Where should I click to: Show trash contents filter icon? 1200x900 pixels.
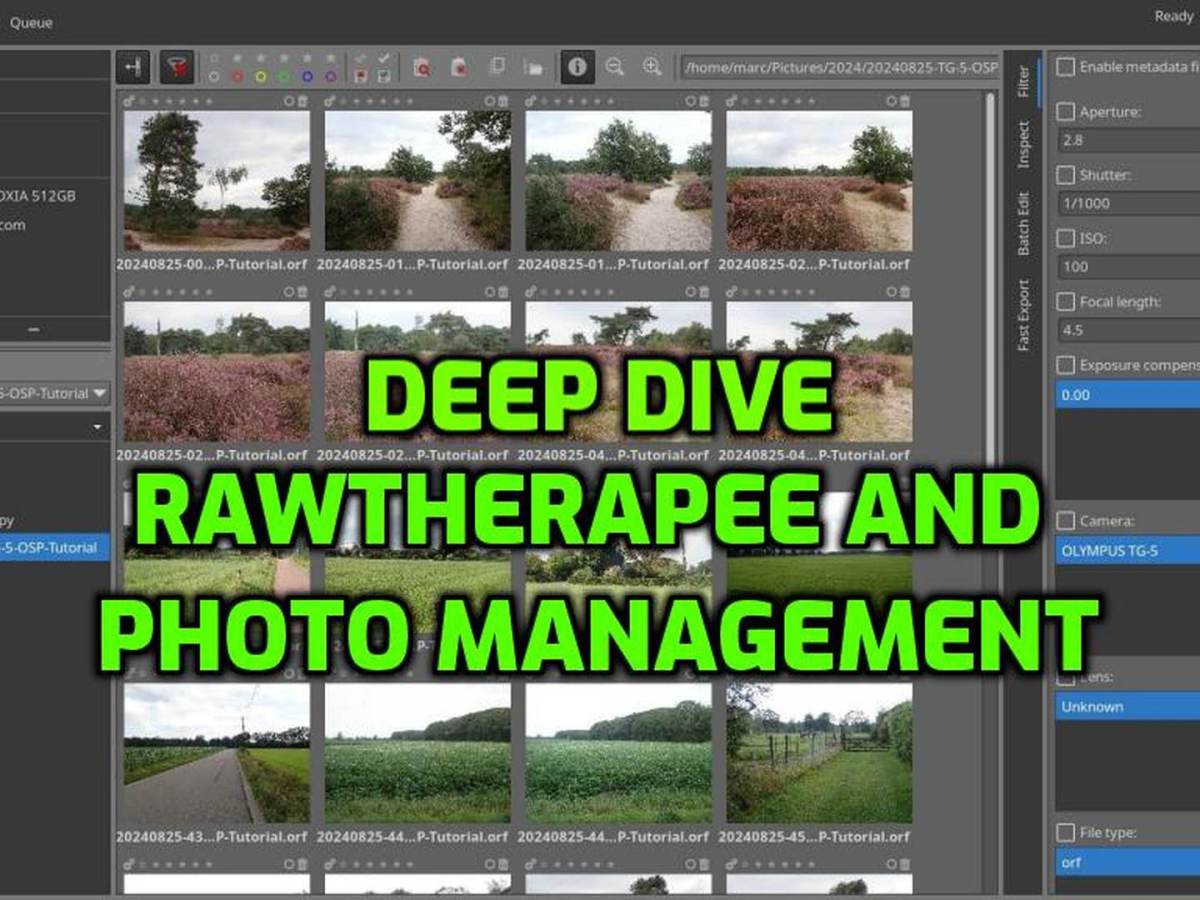pos(422,67)
